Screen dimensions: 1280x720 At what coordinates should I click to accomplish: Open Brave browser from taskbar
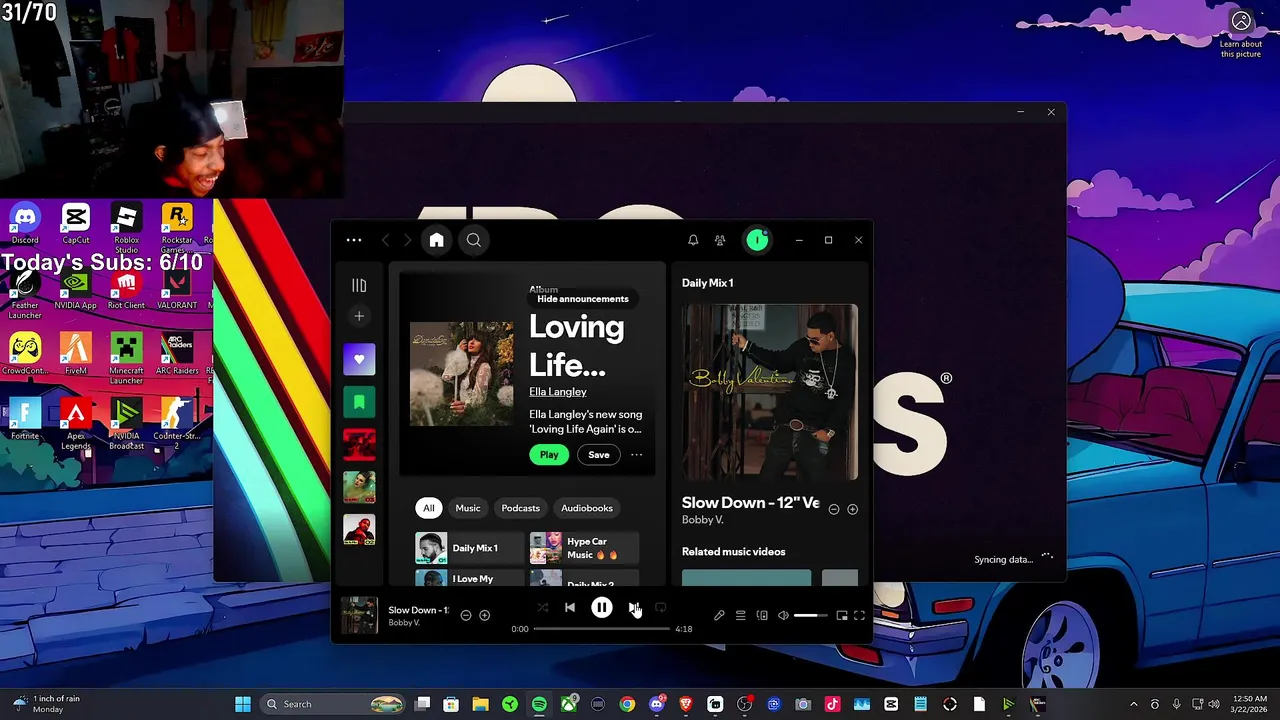coord(686,705)
